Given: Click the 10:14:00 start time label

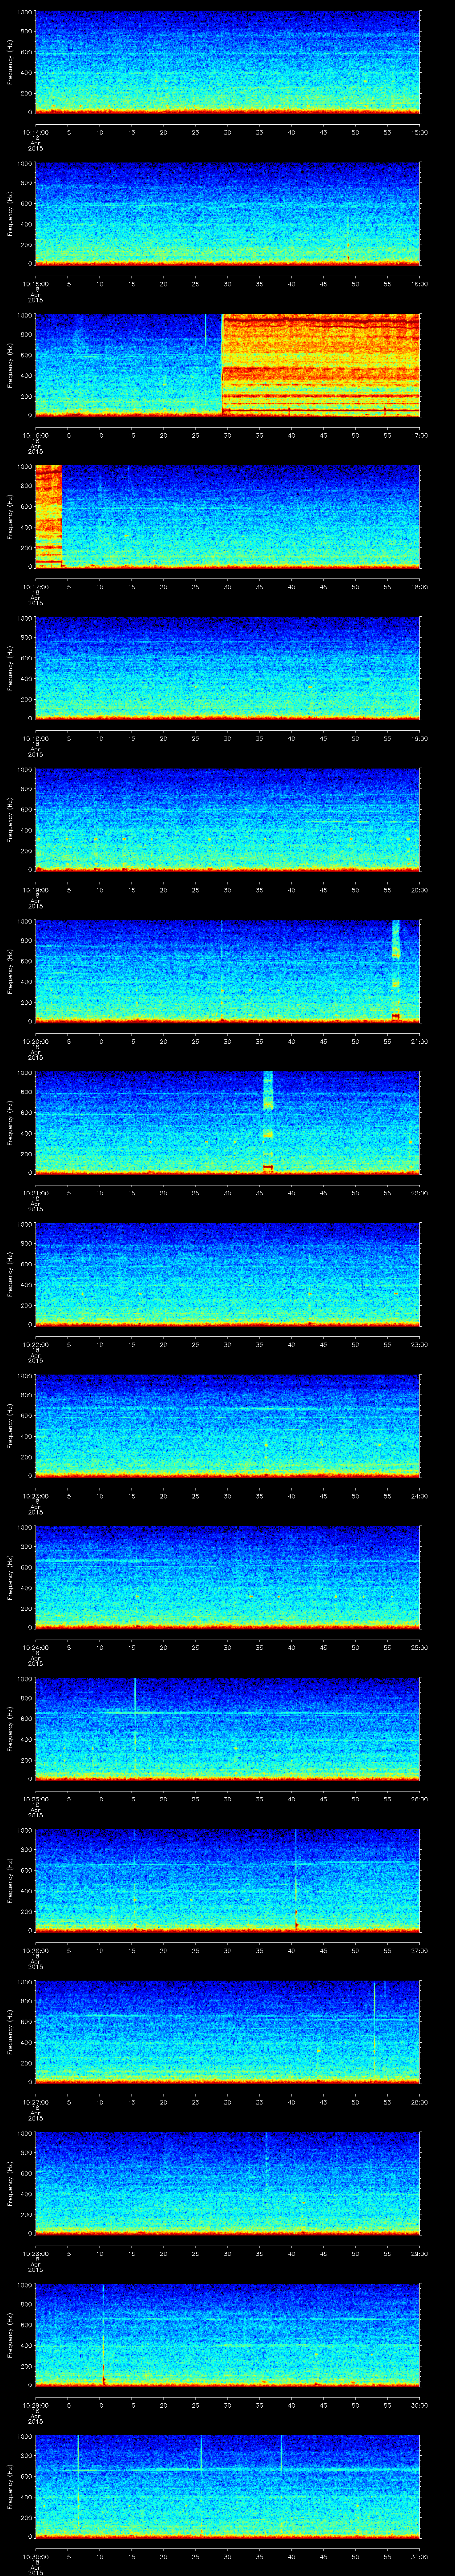Looking at the screenshot, I should pyautogui.click(x=35, y=132).
